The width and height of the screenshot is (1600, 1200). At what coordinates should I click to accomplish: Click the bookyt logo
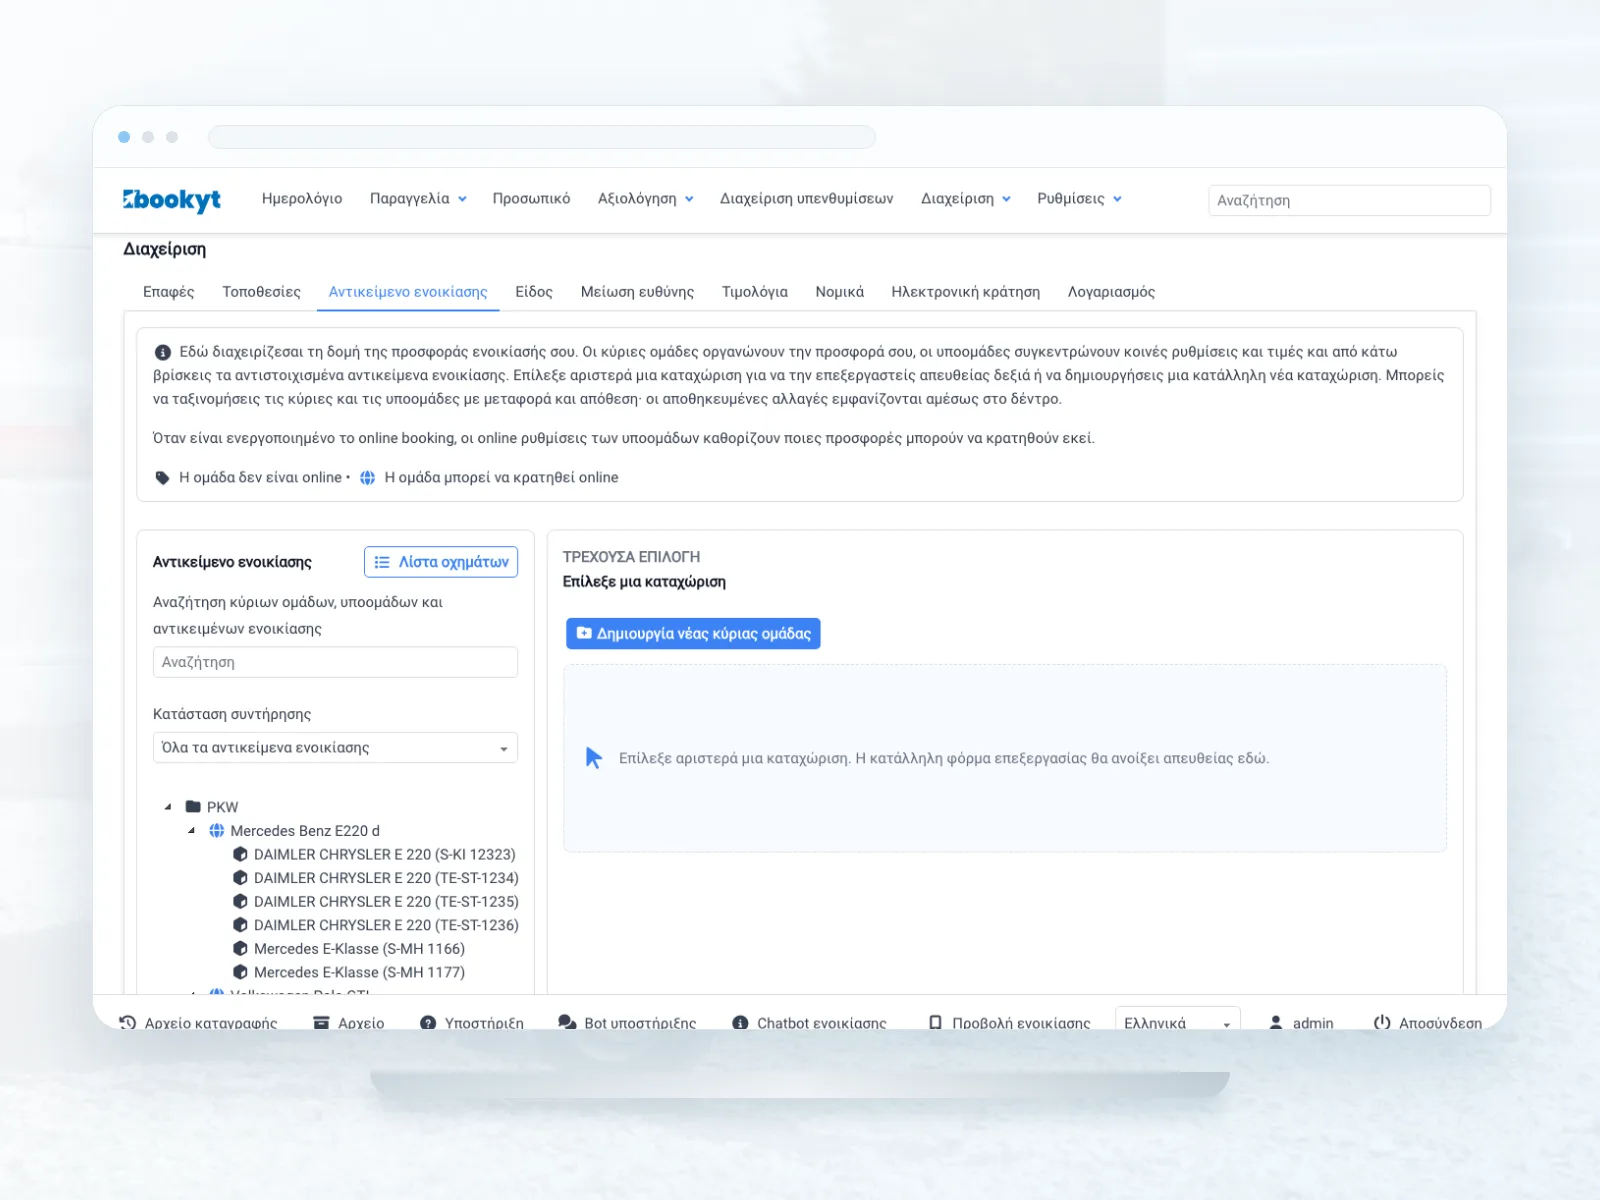172,200
